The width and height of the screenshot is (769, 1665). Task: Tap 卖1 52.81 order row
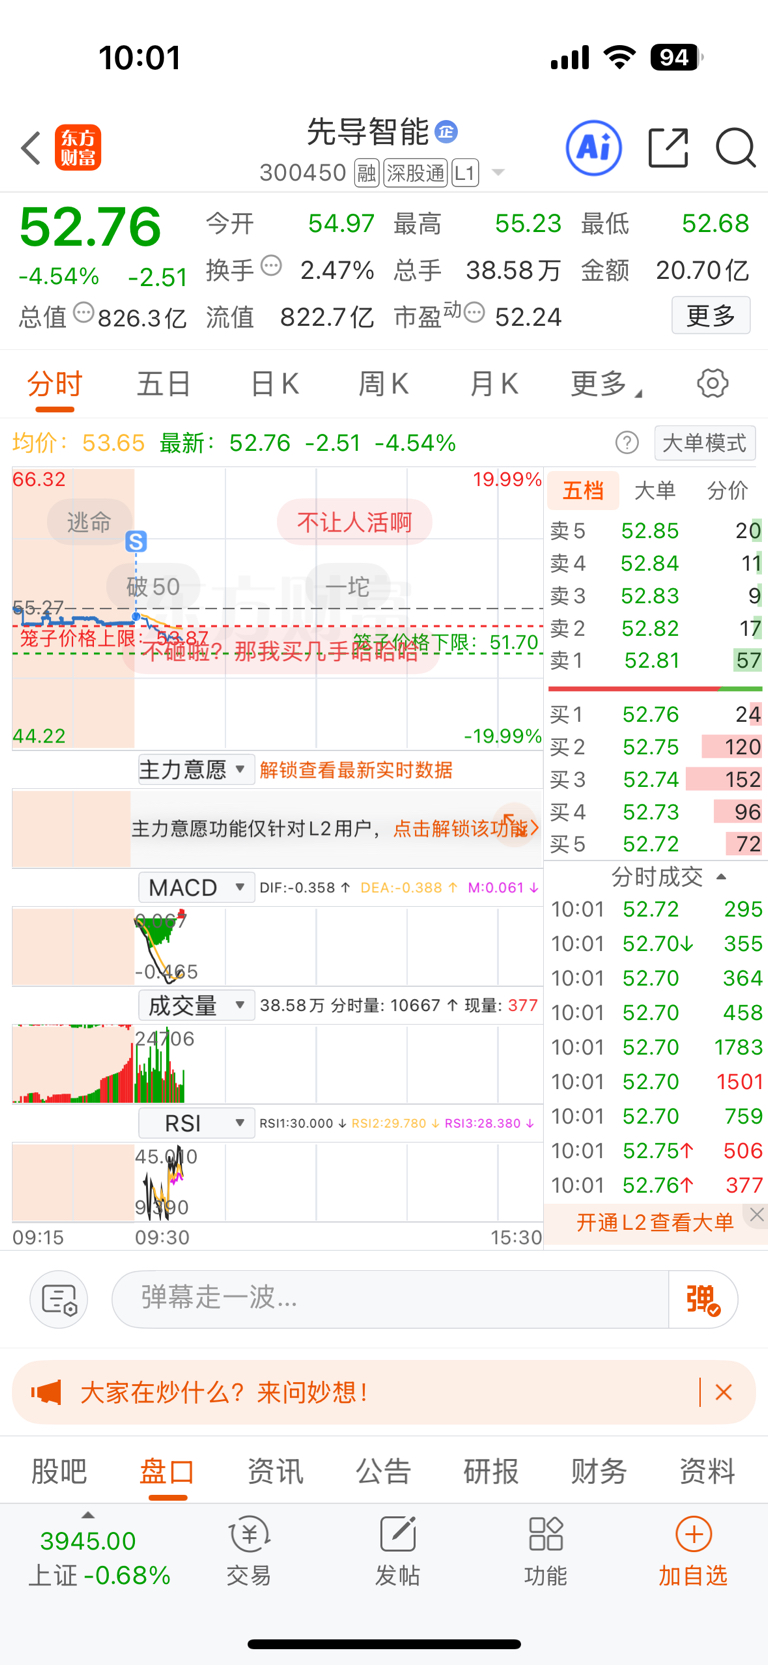tap(655, 660)
